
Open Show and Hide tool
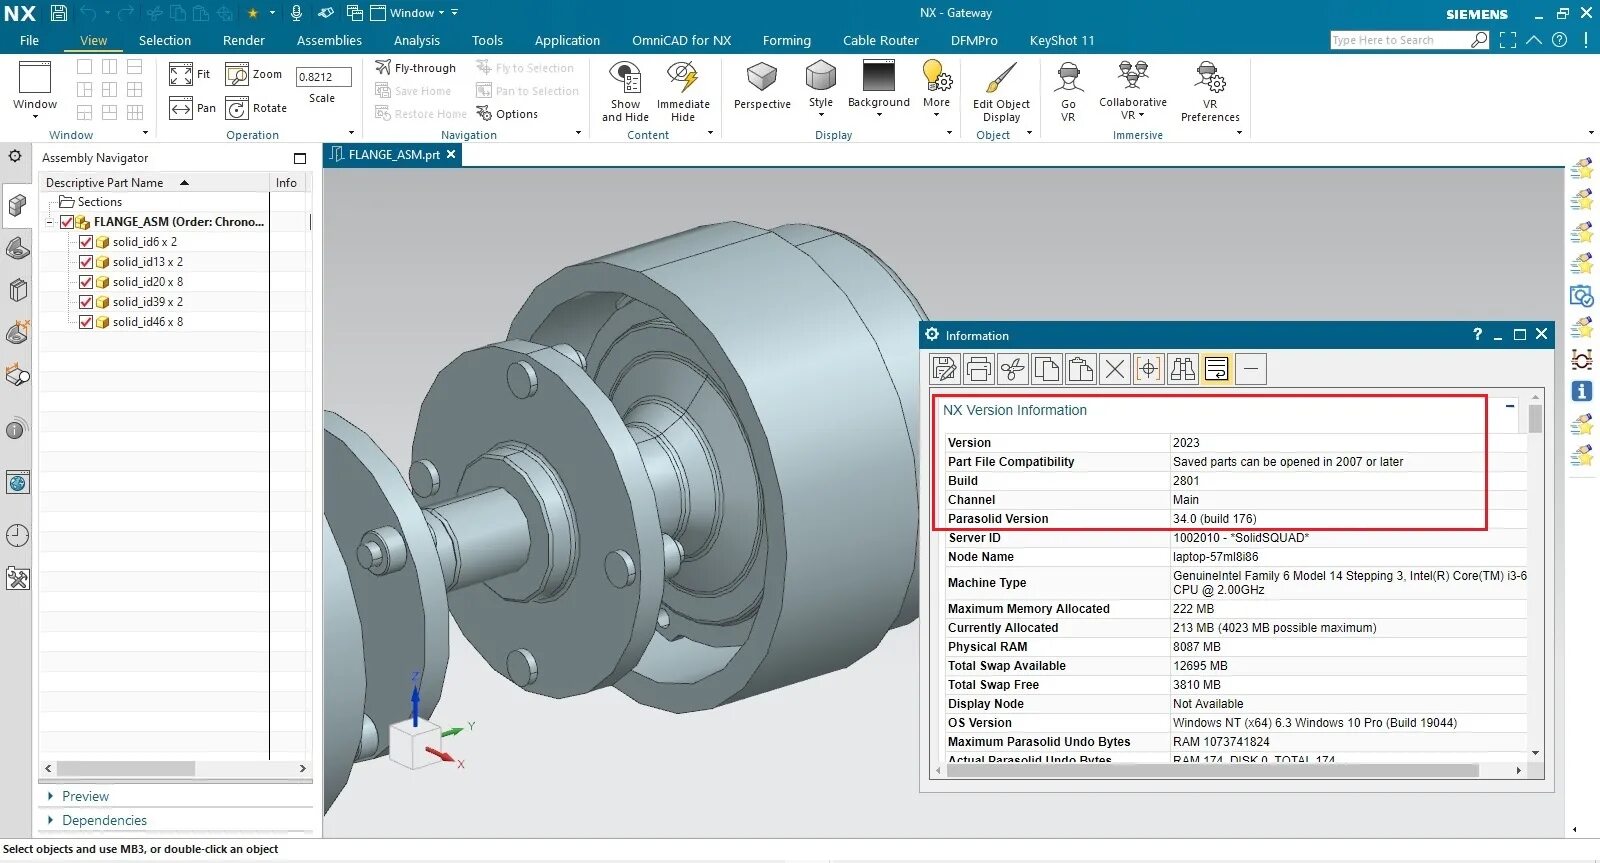click(625, 91)
